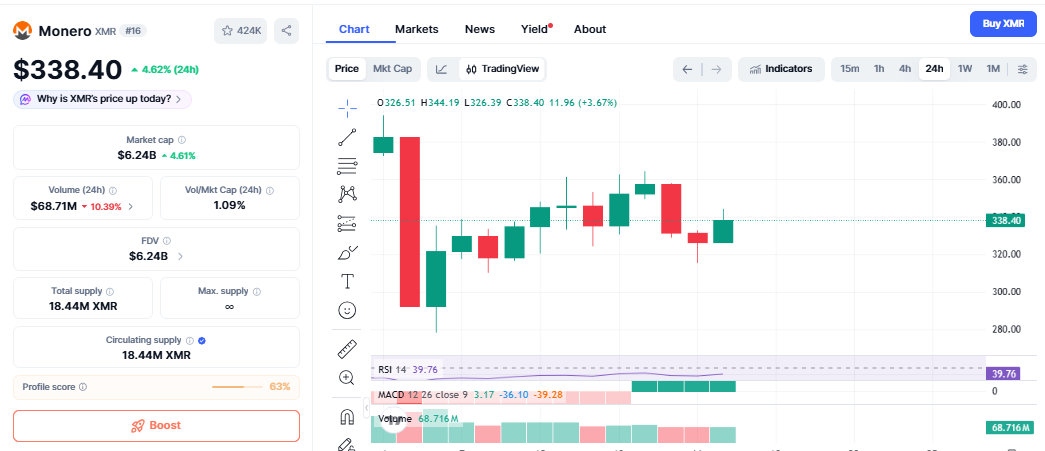Go back with the left arrow
Screen dimensions: 1045x451
click(688, 69)
